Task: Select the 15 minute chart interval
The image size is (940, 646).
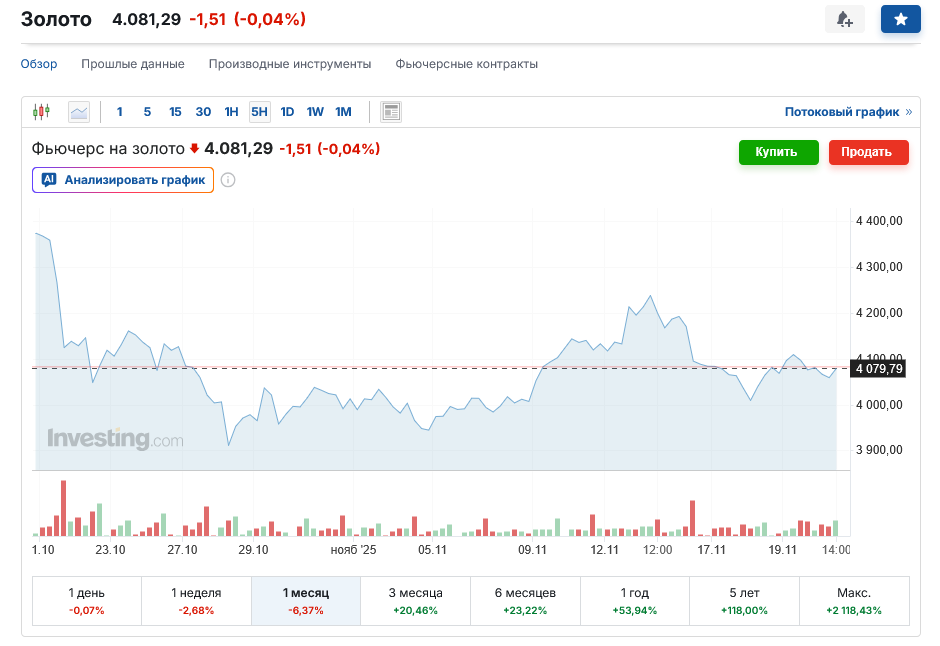Action: coord(175,112)
